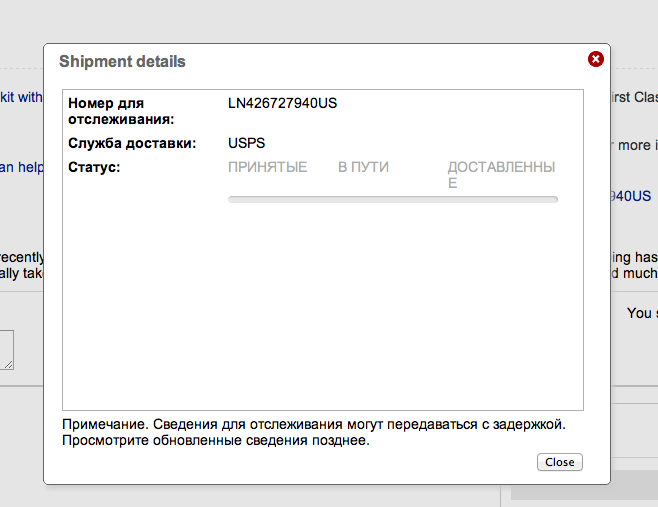
Task: Click the shipment status progress bar
Action: 392,200
